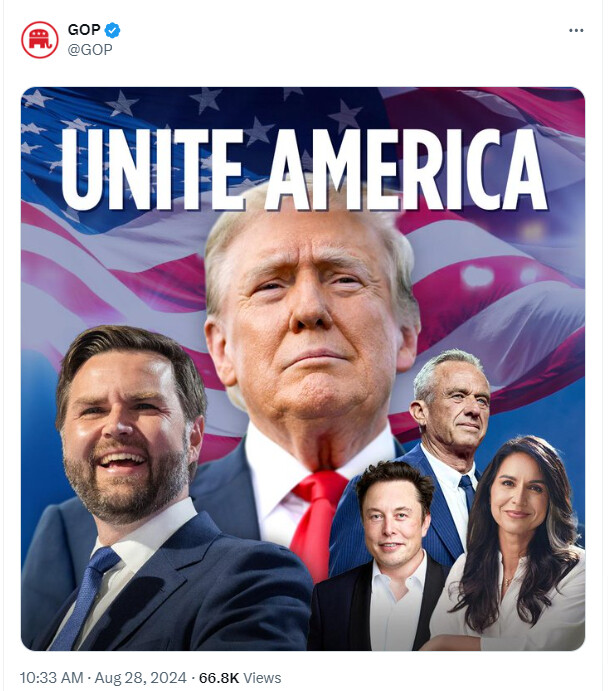Click the Aug 28, 2024 date
608x691 pixels.
(x=141, y=677)
